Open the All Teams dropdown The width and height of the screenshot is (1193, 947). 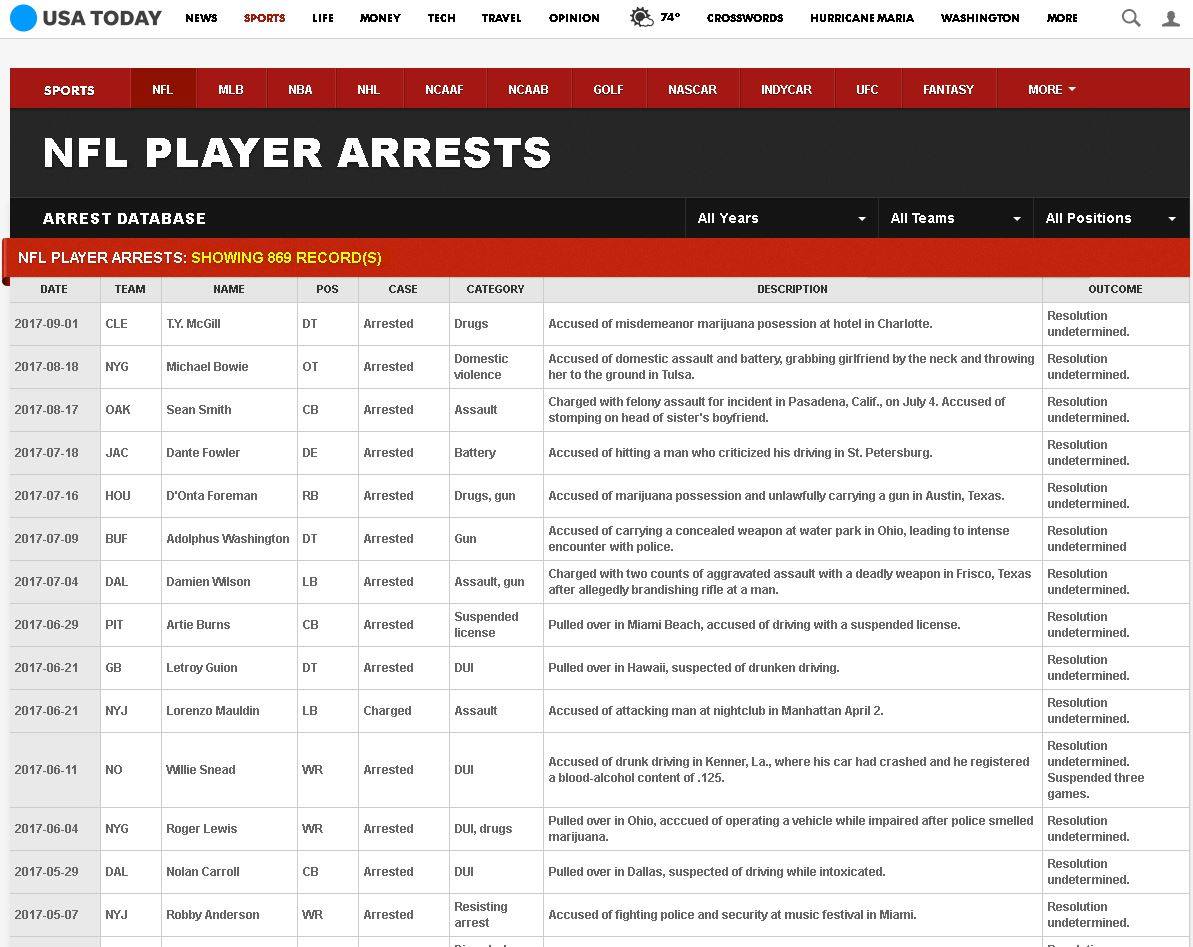[956, 218]
